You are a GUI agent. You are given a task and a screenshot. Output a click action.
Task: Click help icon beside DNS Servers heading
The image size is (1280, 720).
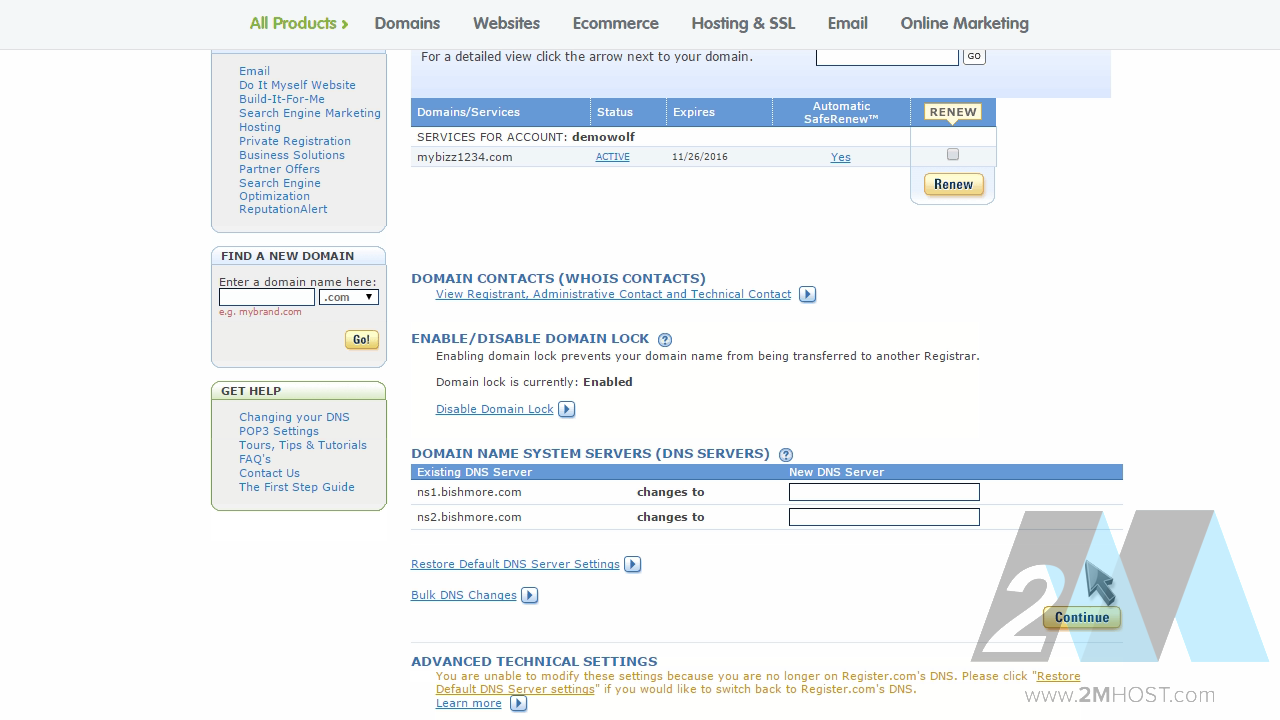(x=786, y=455)
